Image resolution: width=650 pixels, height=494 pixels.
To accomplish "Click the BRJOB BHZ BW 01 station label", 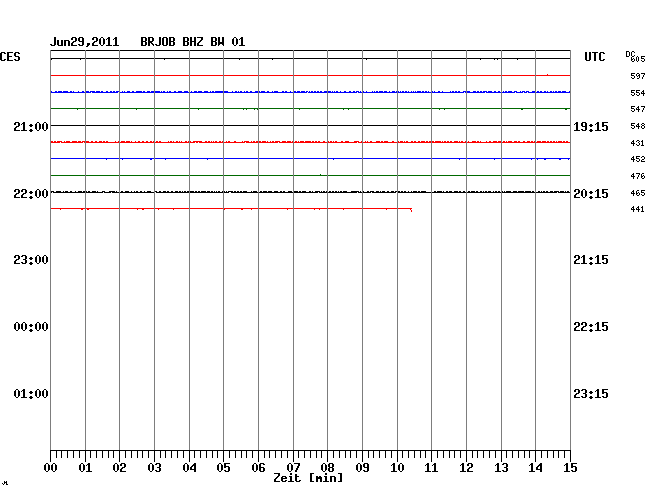I will 193,42.
